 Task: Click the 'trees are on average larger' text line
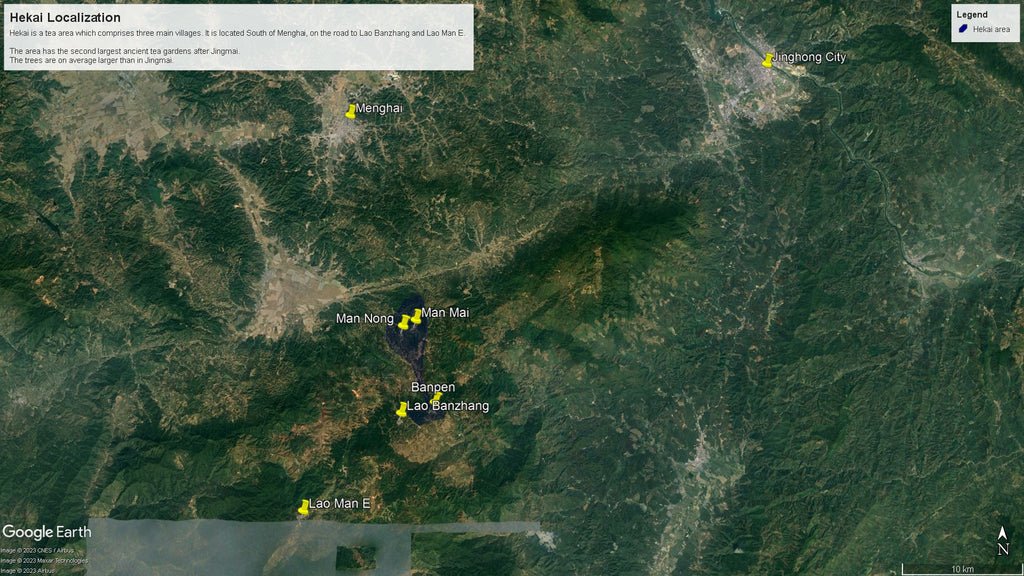click(91, 60)
